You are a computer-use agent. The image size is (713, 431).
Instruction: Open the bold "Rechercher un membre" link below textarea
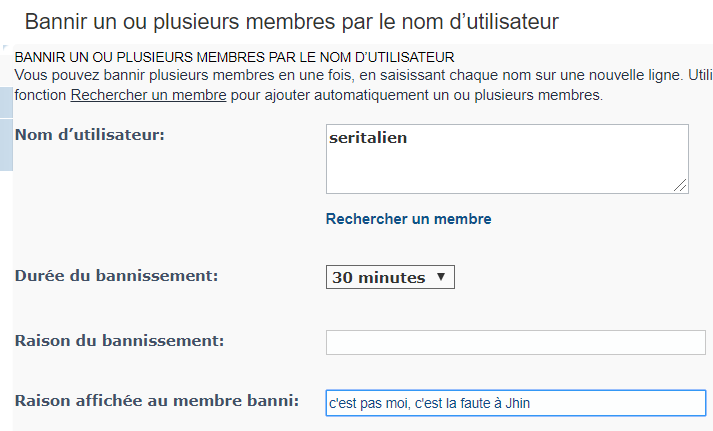click(x=408, y=219)
